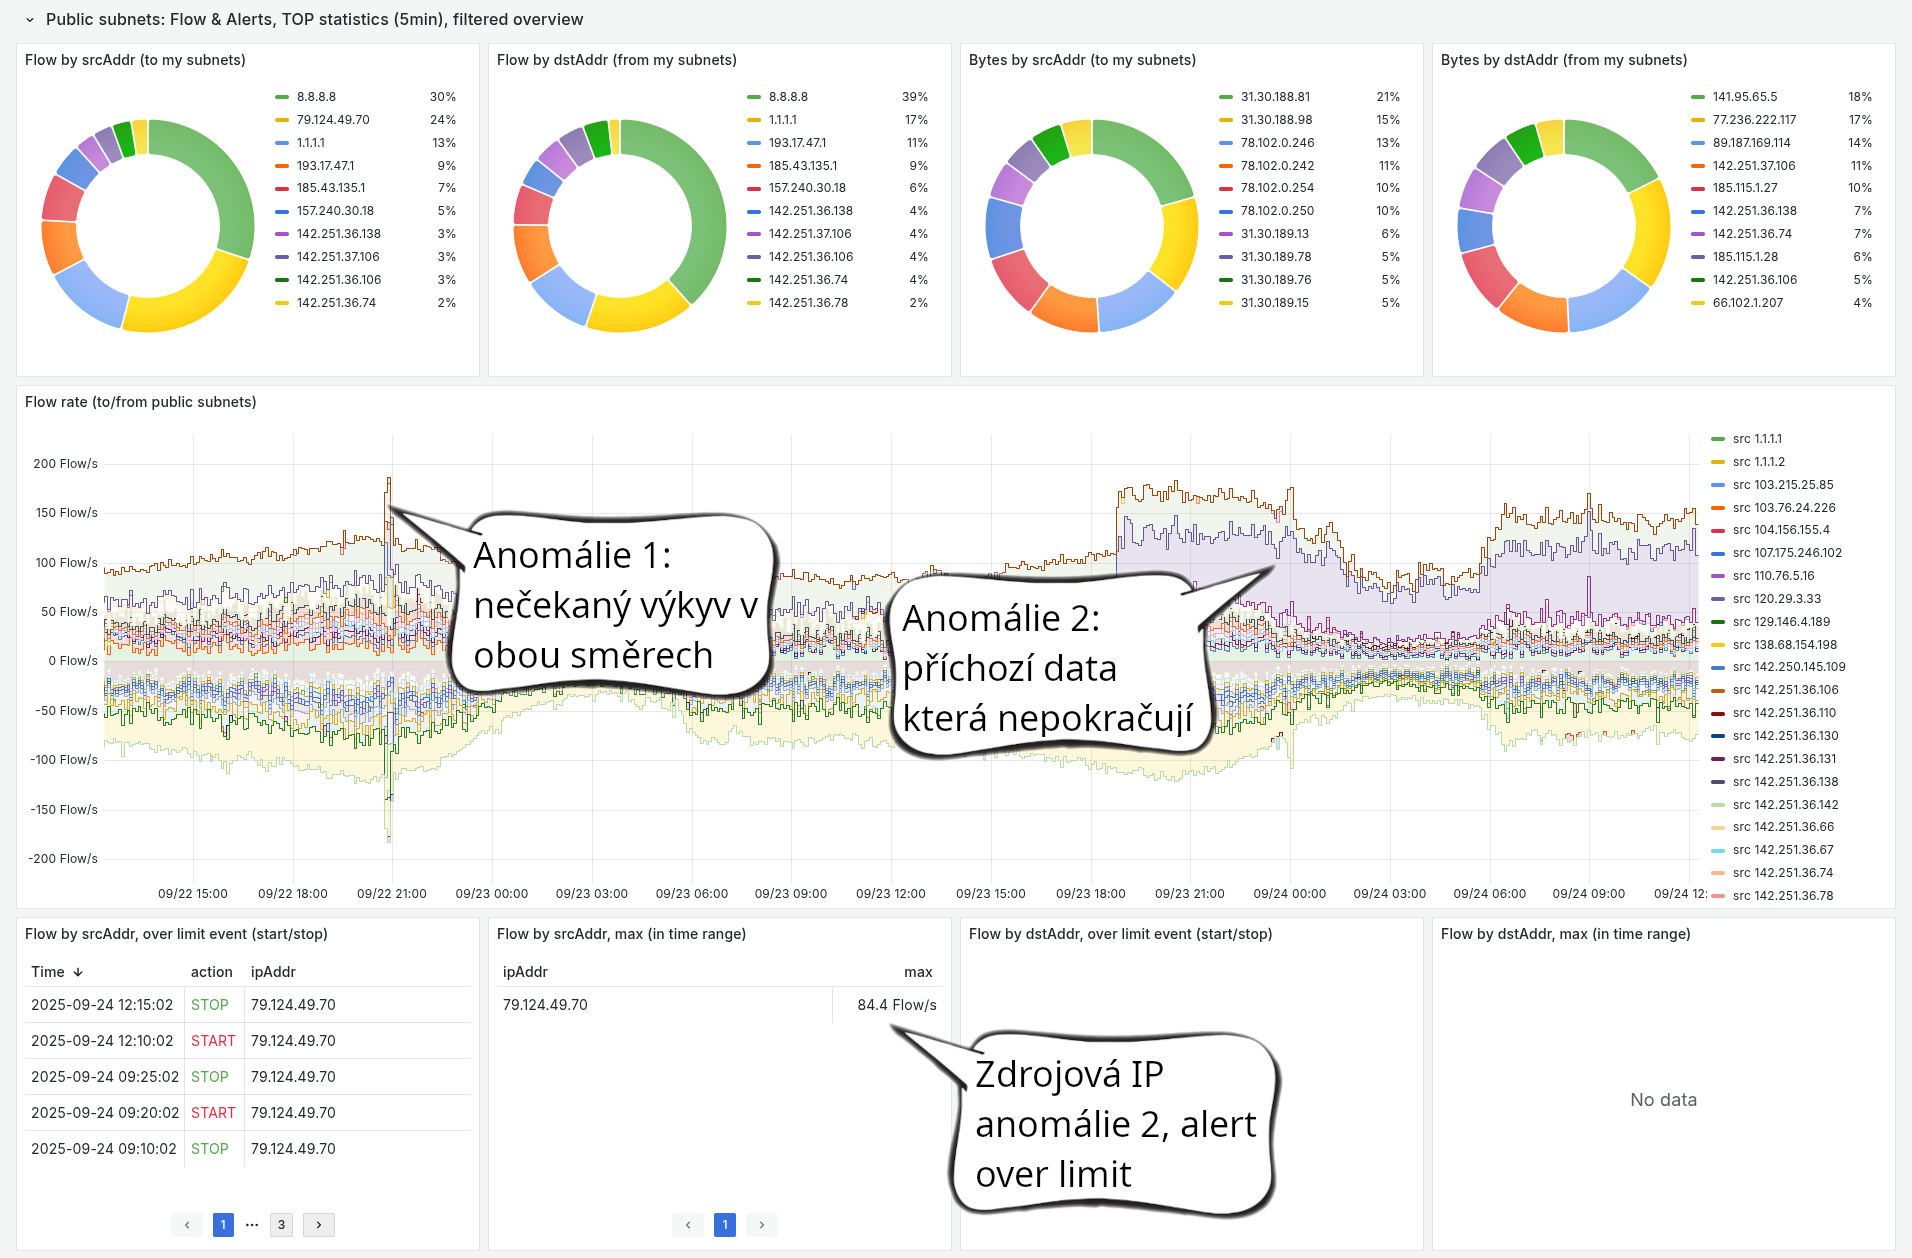This screenshot has height=1258, width=1912.
Task: Select page 1 under the srcAddr max table
Action: 724,1224
